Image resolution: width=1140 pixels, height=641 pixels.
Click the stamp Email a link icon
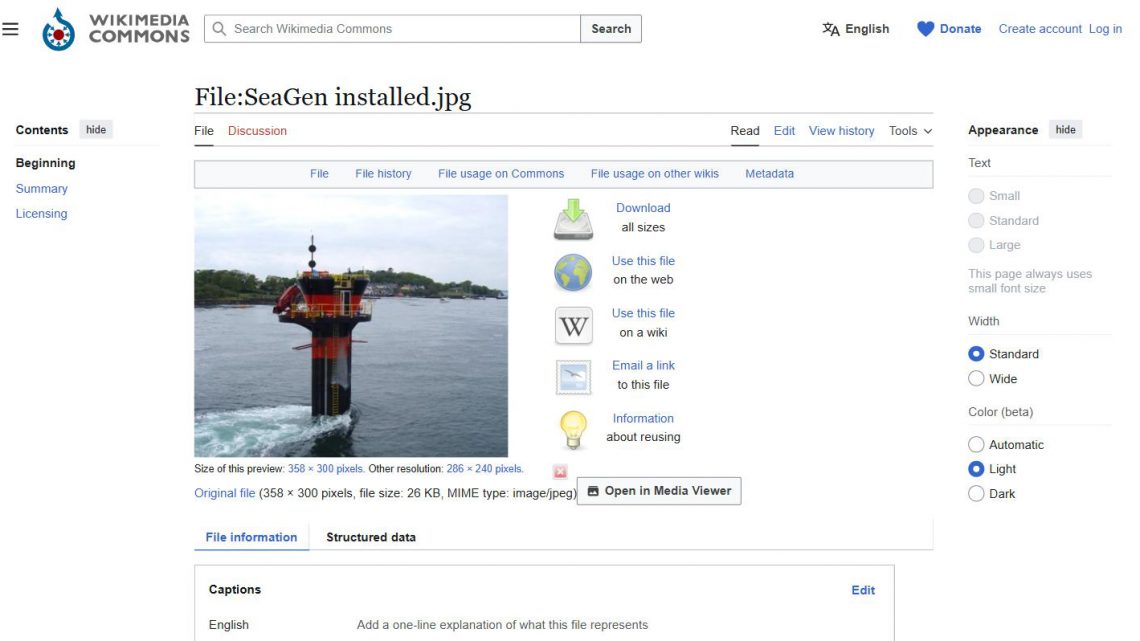click(574, 377)
